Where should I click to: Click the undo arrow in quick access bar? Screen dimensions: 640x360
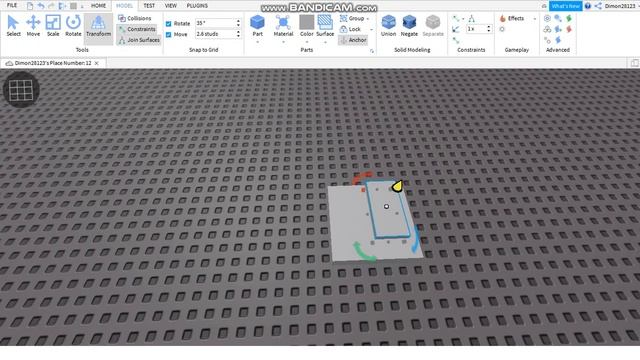[41, 6]
